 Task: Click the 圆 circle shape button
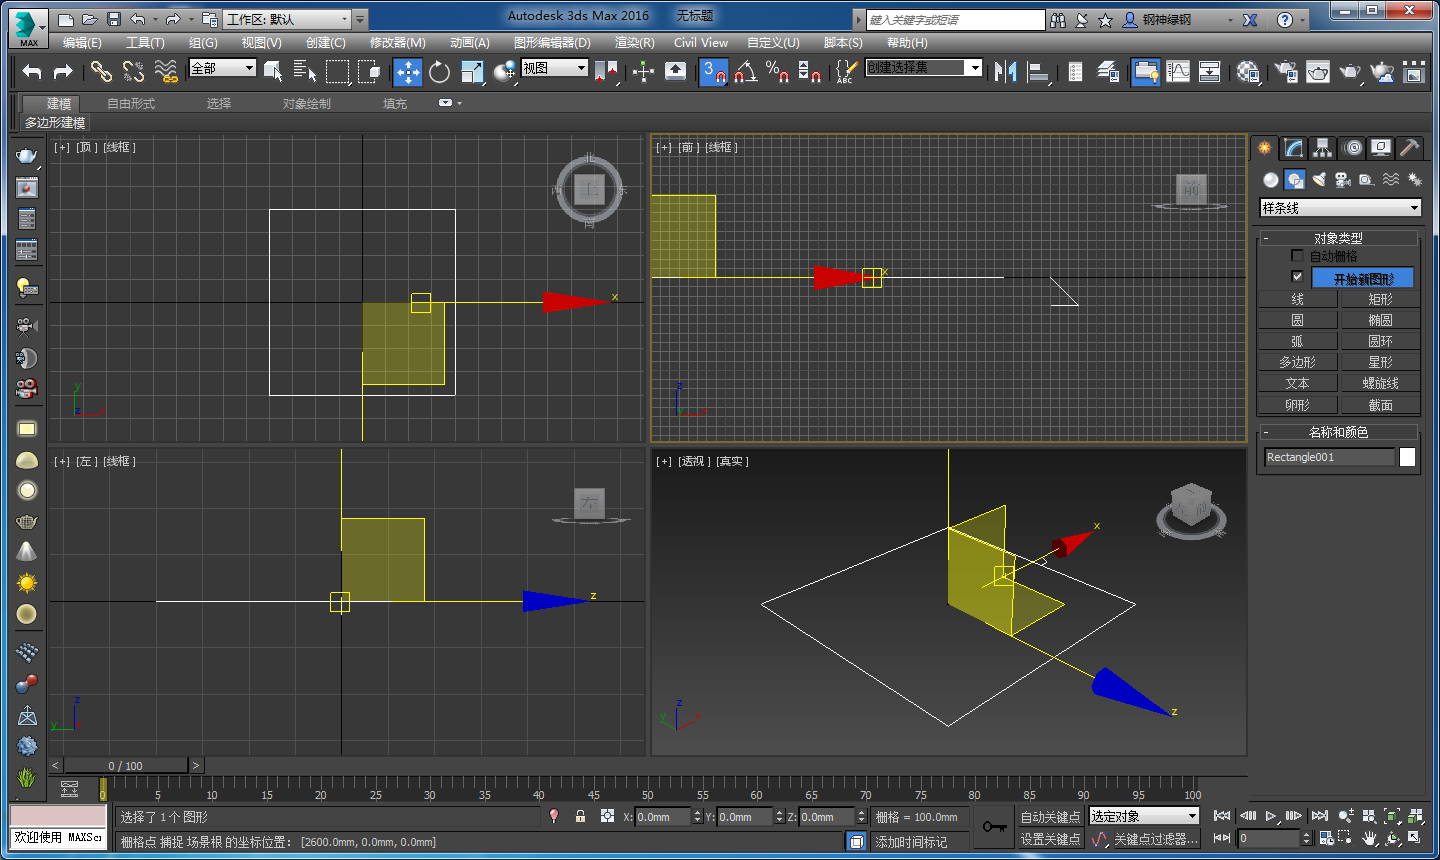(x=1297, y=320)
